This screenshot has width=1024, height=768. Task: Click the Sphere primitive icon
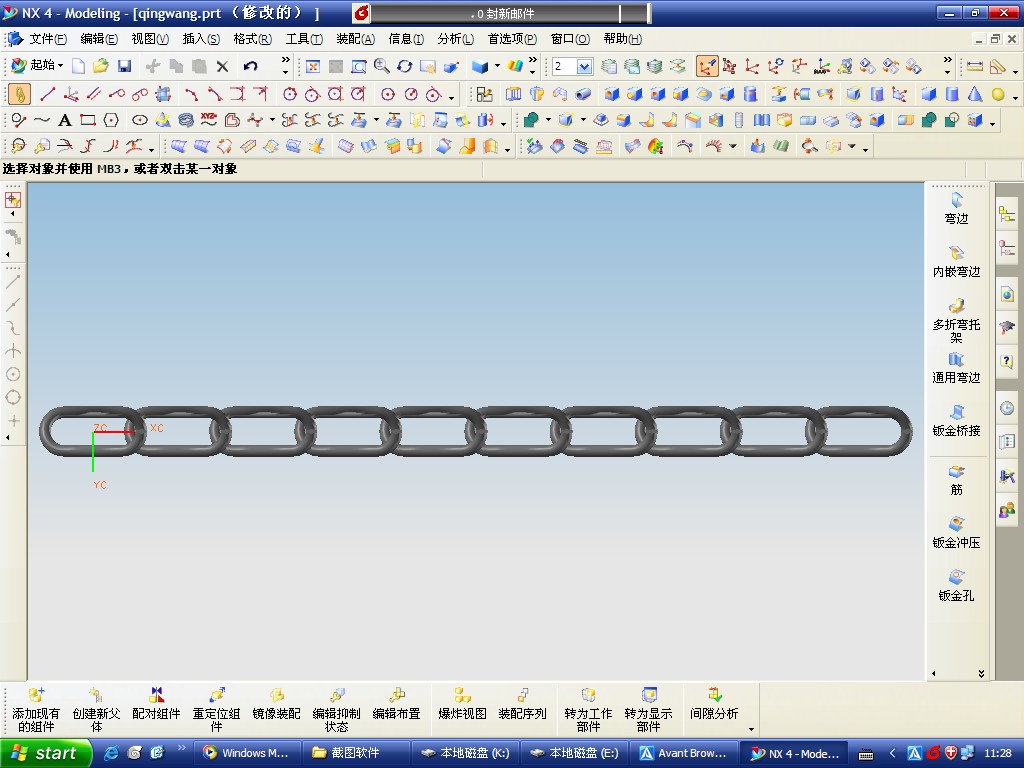998,95
